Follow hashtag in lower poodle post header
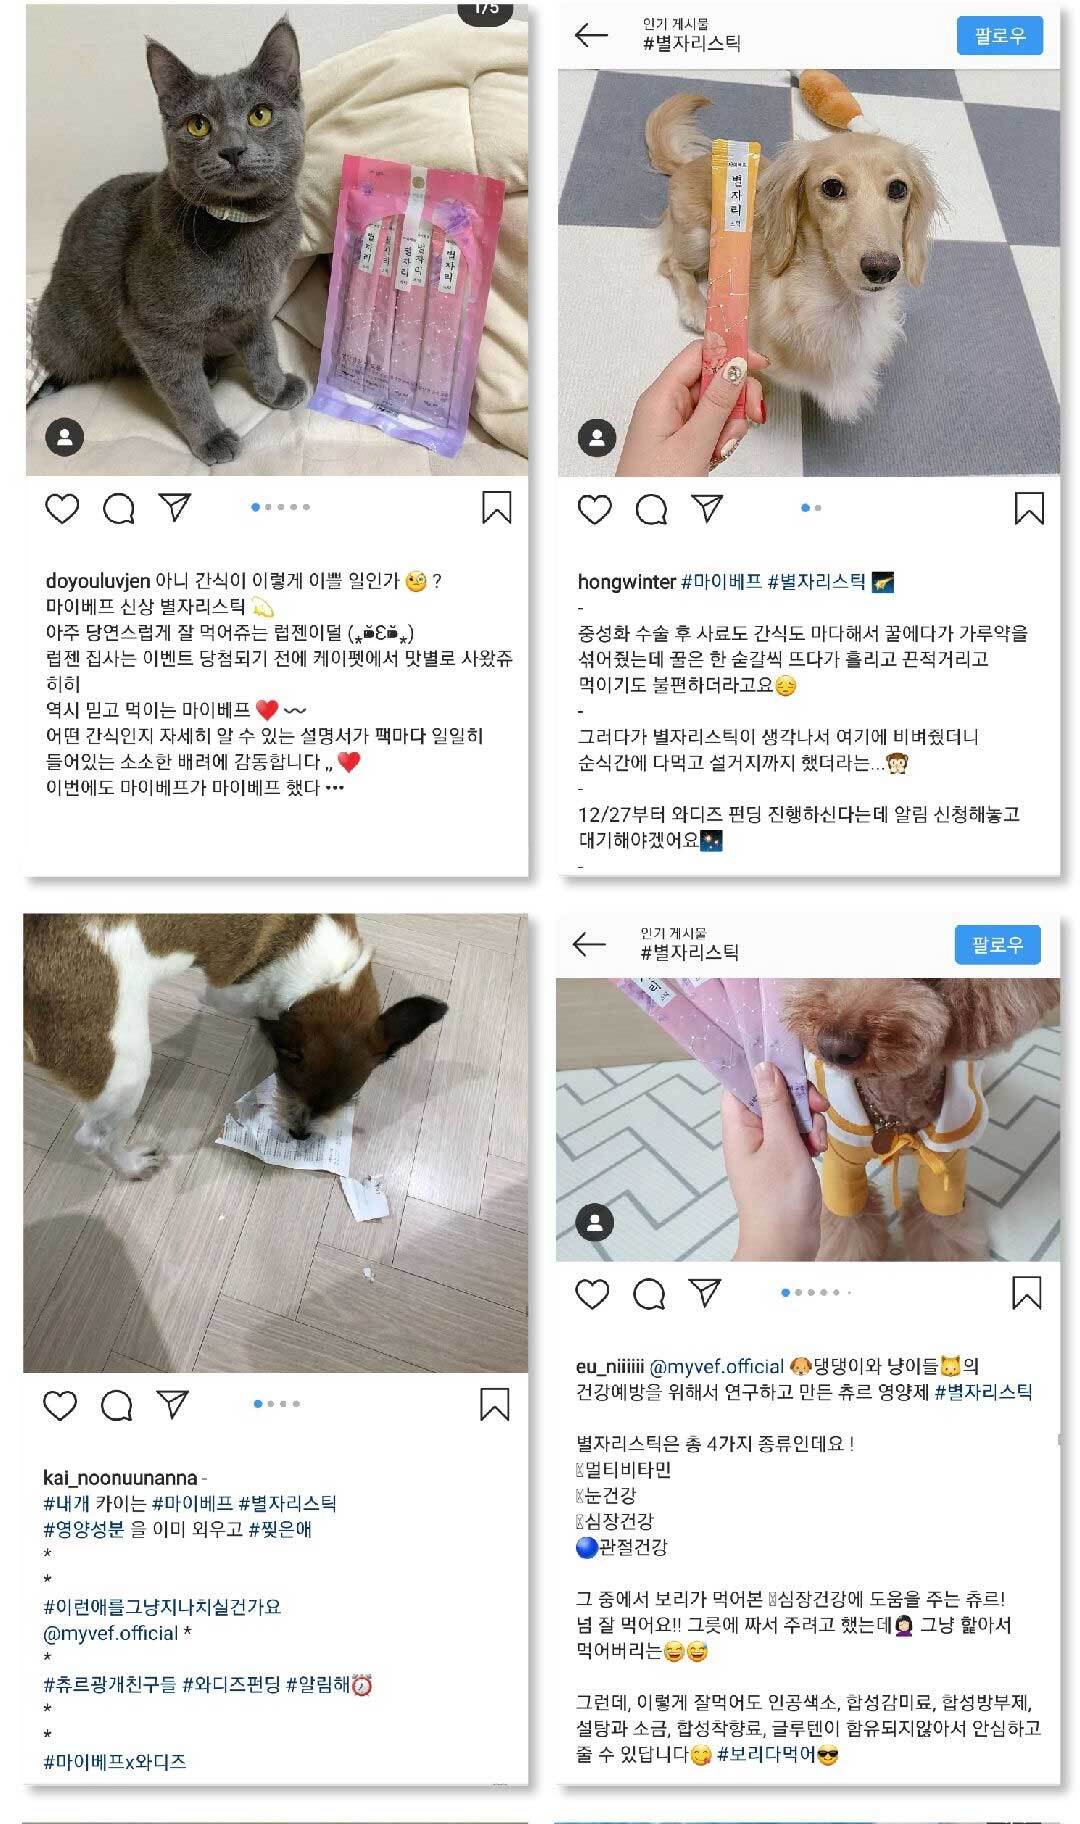 click(997, 944)
